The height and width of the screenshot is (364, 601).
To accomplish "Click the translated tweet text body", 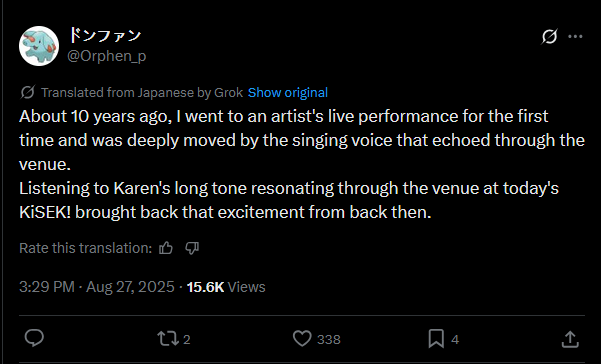I will pos(302,164).
